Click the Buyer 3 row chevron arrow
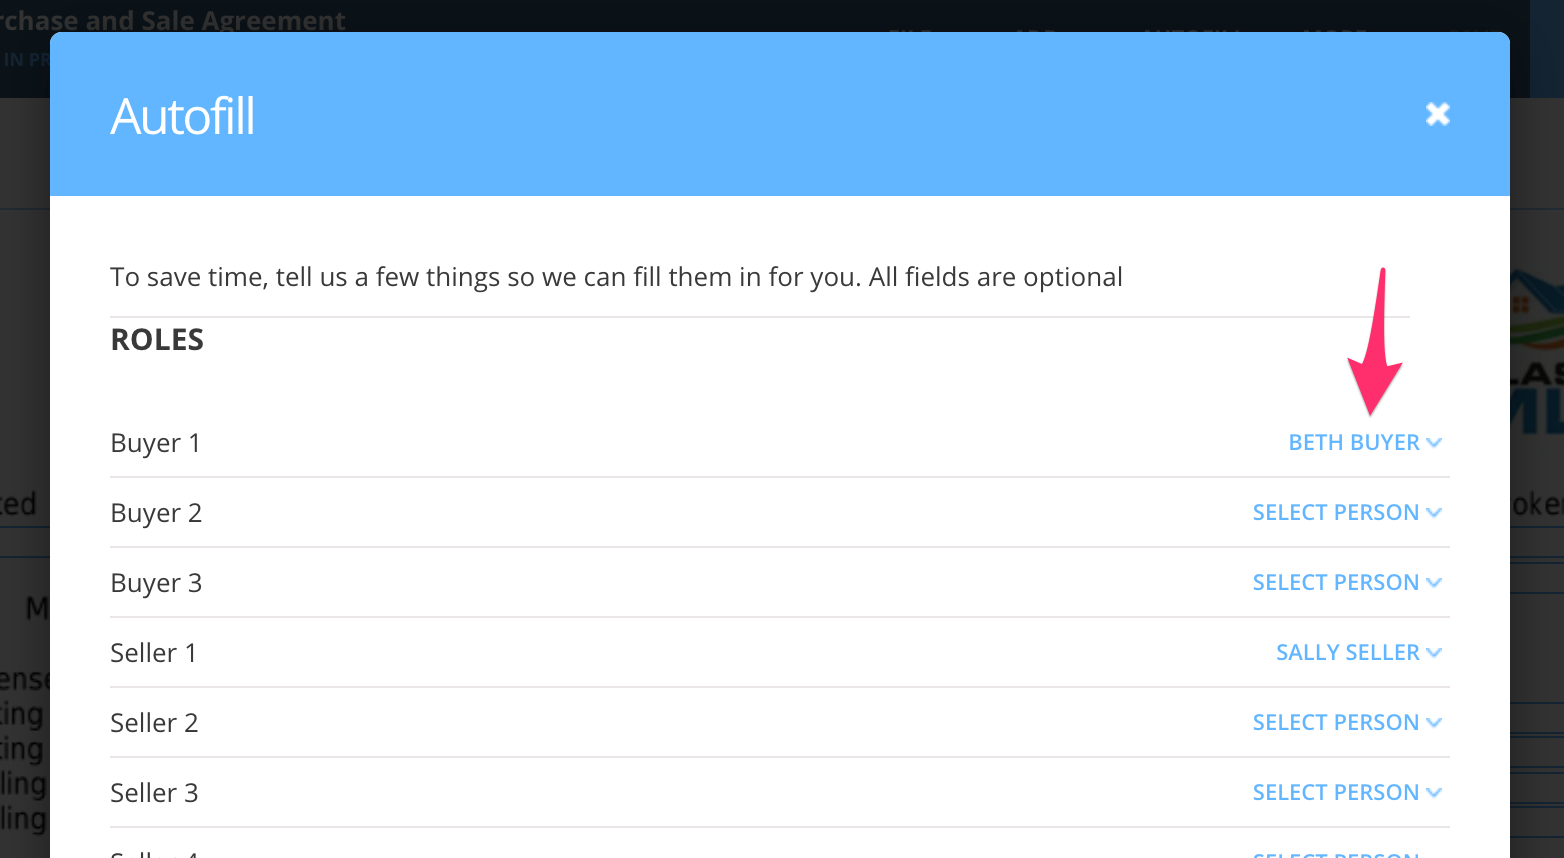Viewport: 1564px width, 858px height. point(1434,583)
